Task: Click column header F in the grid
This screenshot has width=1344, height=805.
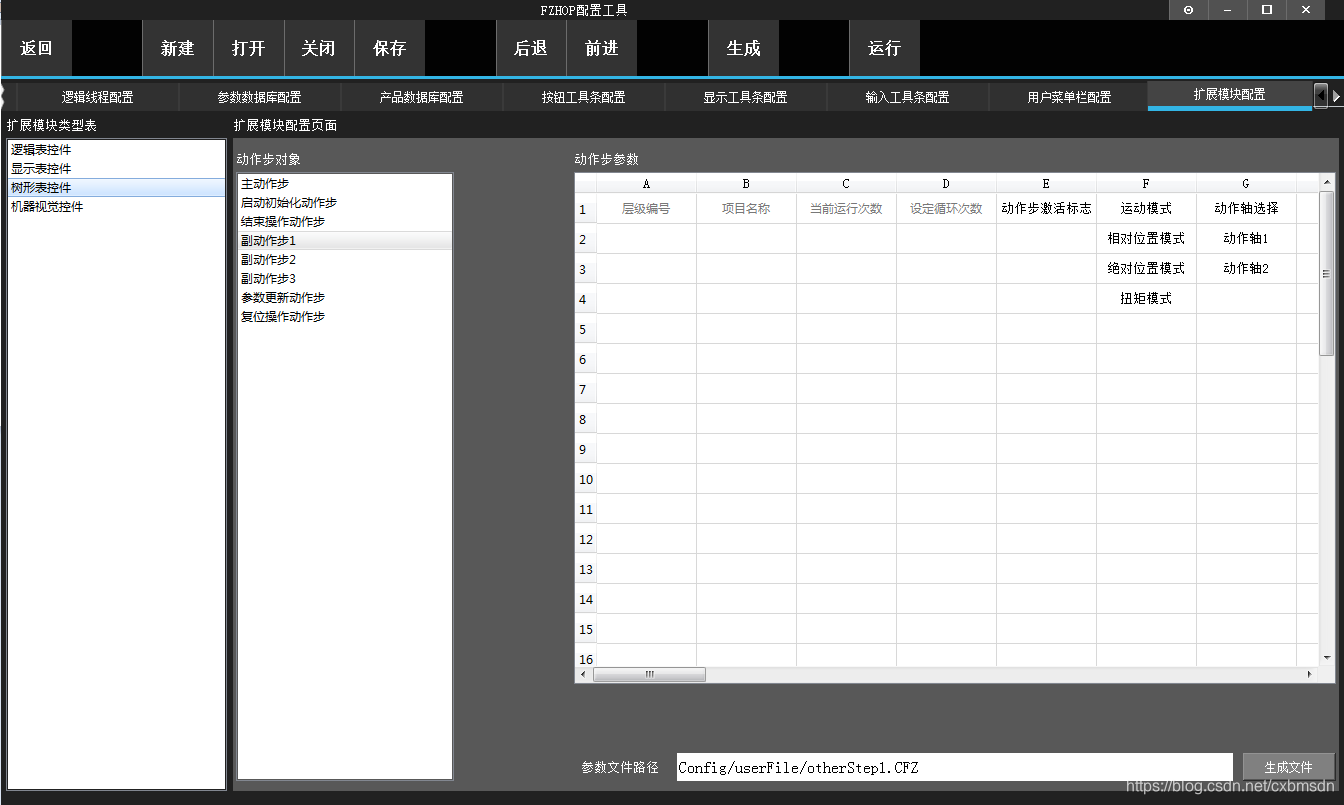Action: click(x=1146, y=183)
